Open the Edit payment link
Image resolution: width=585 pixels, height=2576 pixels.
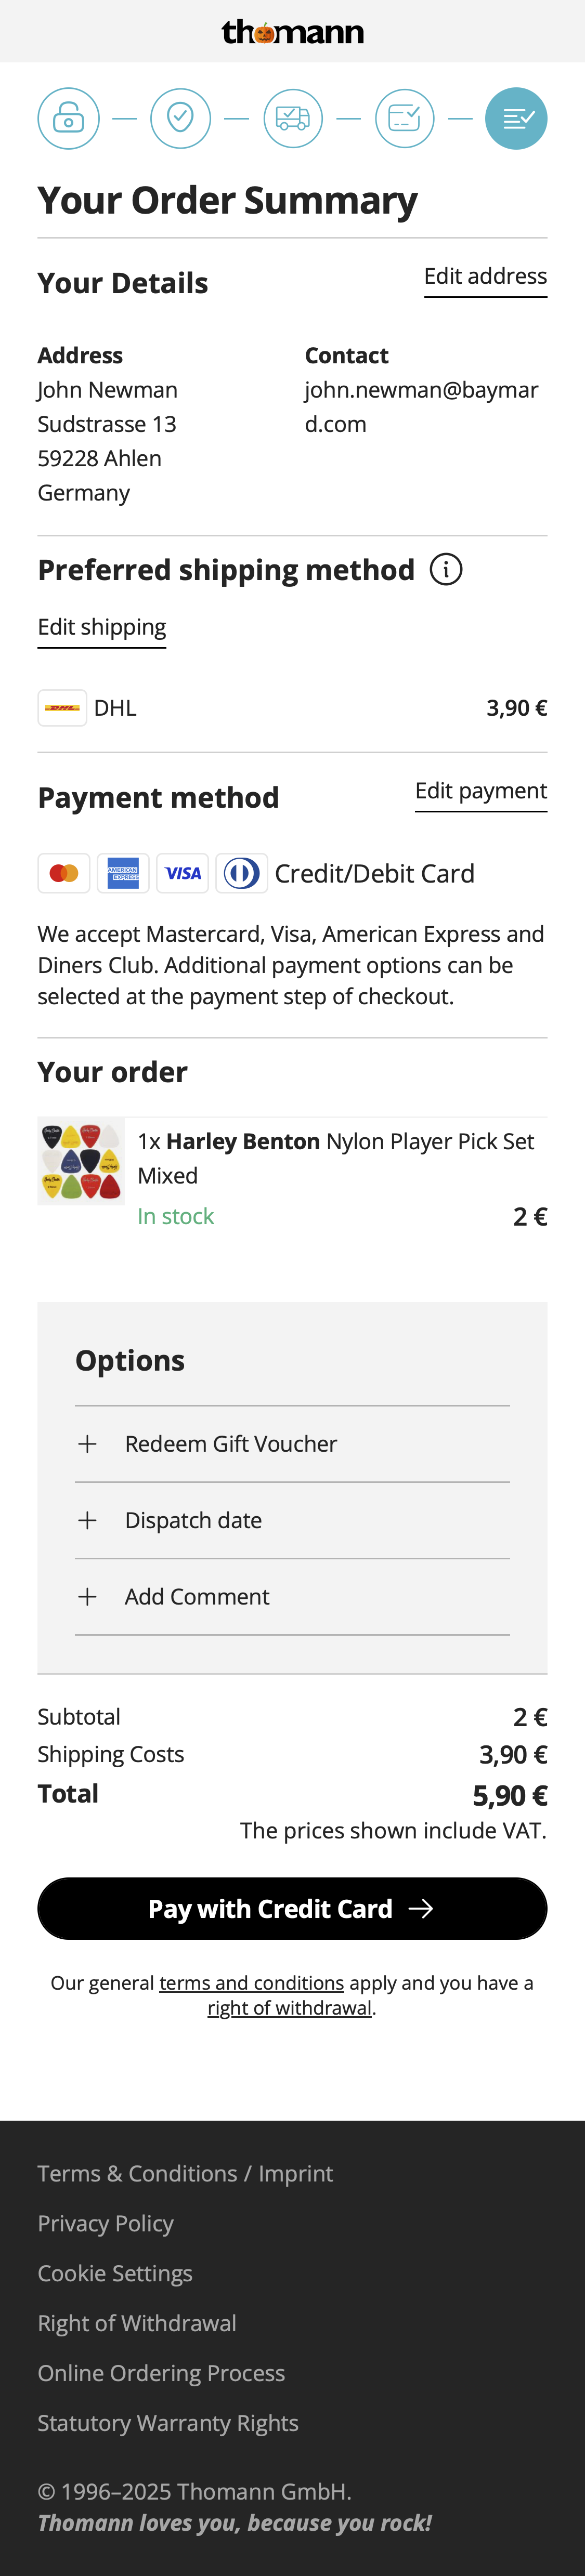pyautogui.click(x=481, y=791)
